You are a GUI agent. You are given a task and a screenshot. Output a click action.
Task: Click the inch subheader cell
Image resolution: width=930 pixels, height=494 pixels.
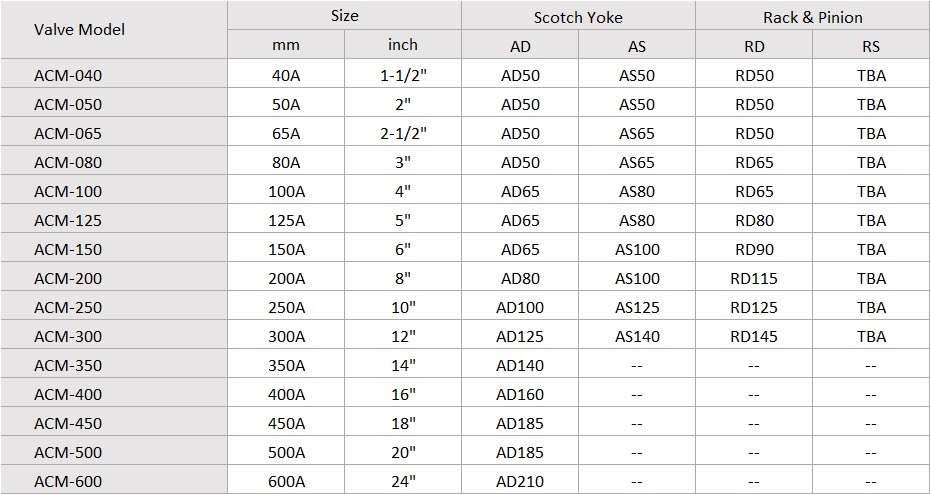403,44
